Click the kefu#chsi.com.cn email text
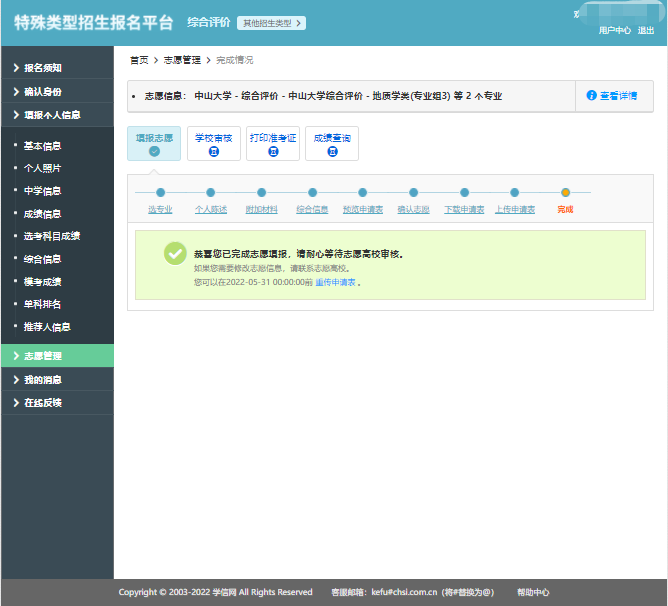The image size is (668, 606). click(404, 592)
